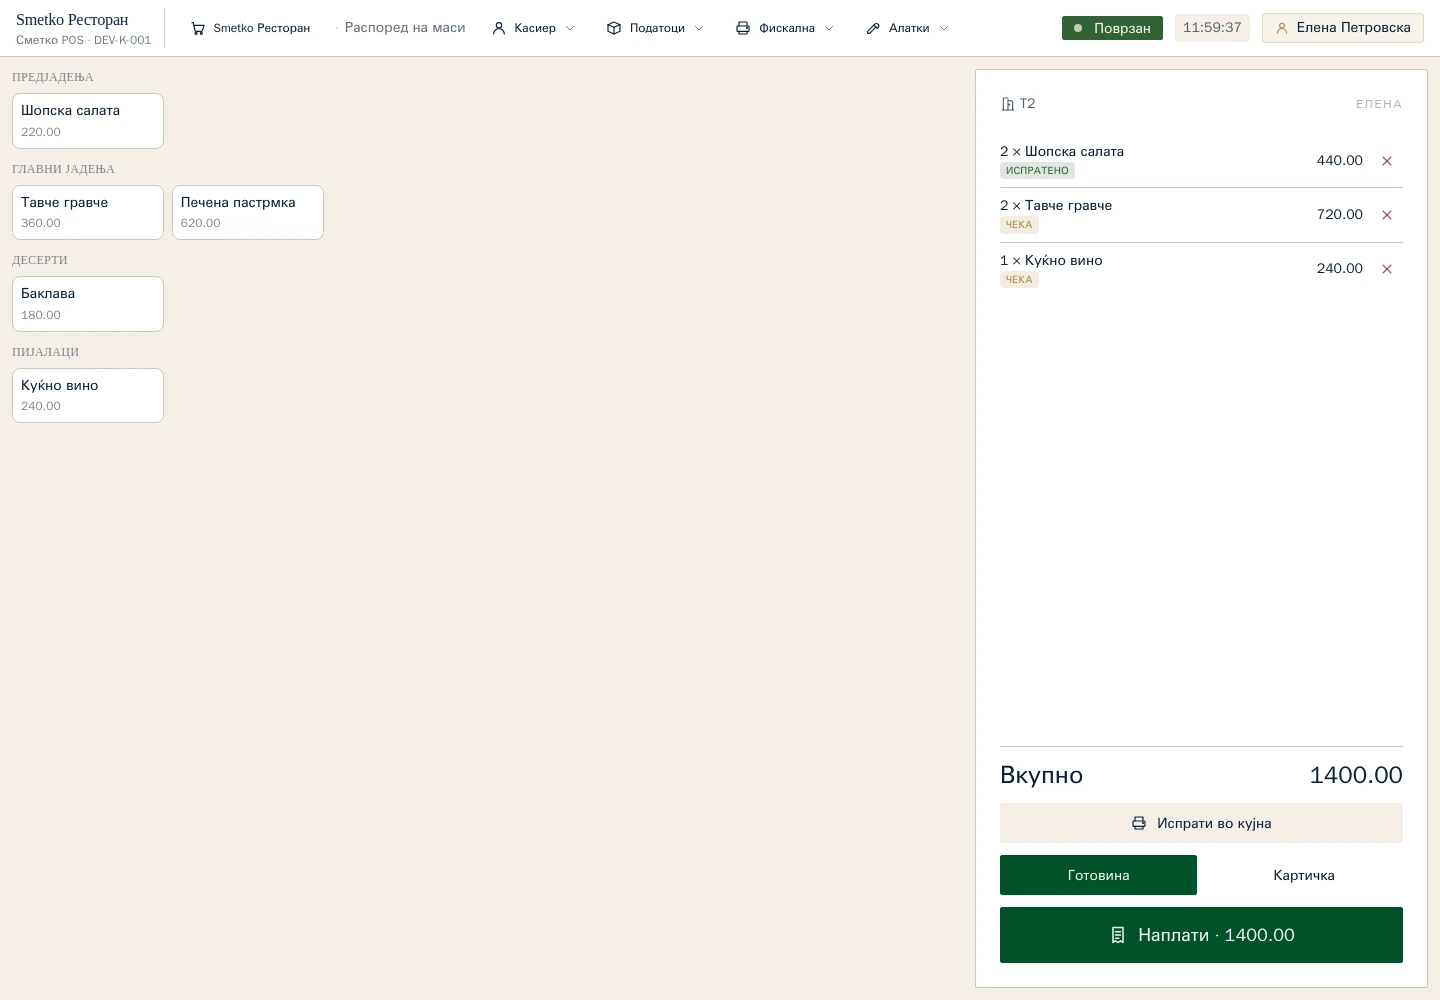Select Готовина payment method
The height and width of the screenshot is (1000, 1440).
click(1098, 875)
